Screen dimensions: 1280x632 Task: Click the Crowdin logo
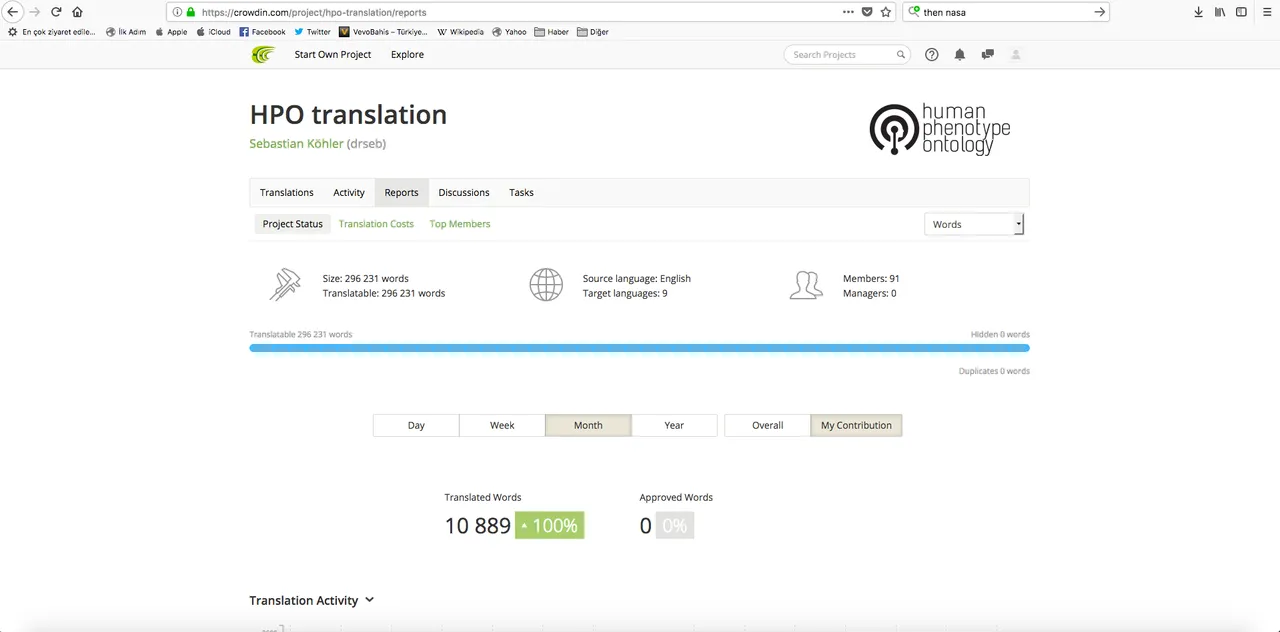tap(263, 54)
